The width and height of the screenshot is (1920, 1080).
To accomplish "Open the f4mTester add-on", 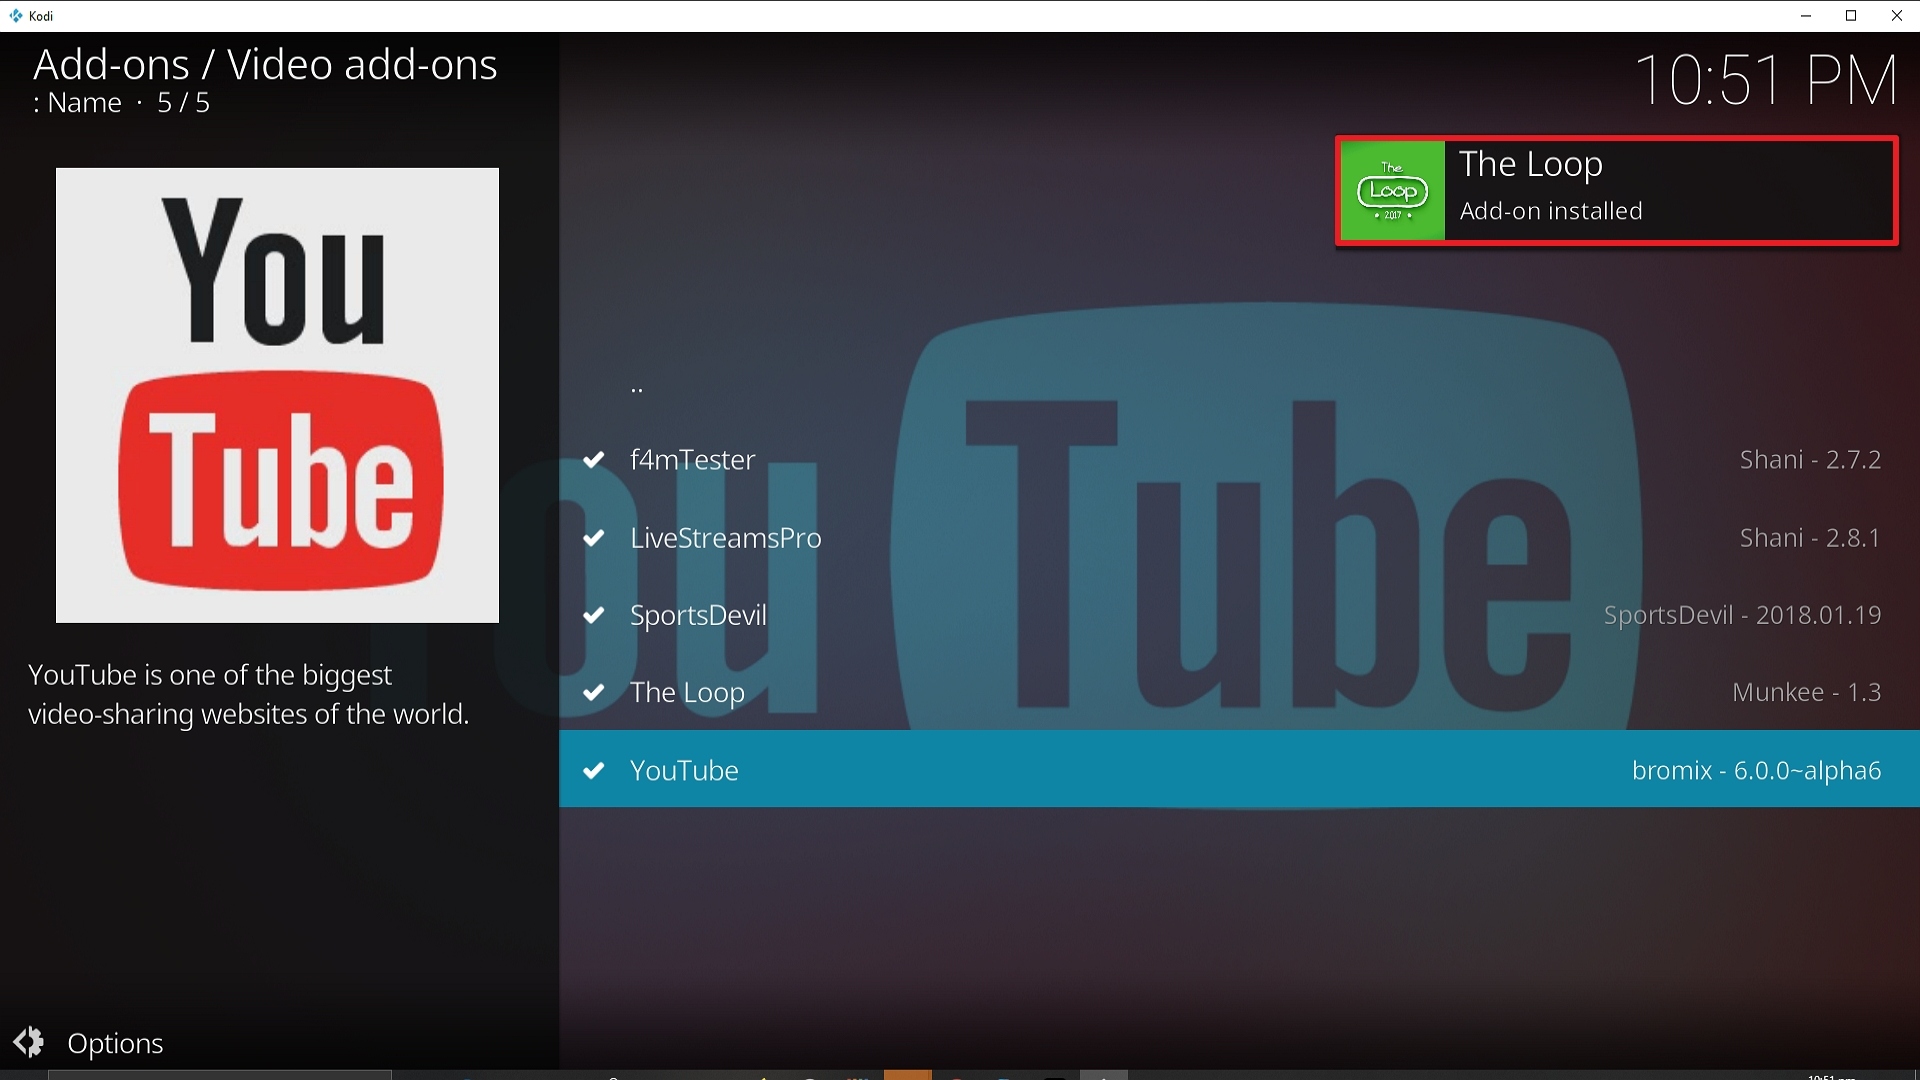I will [1239, 460].
